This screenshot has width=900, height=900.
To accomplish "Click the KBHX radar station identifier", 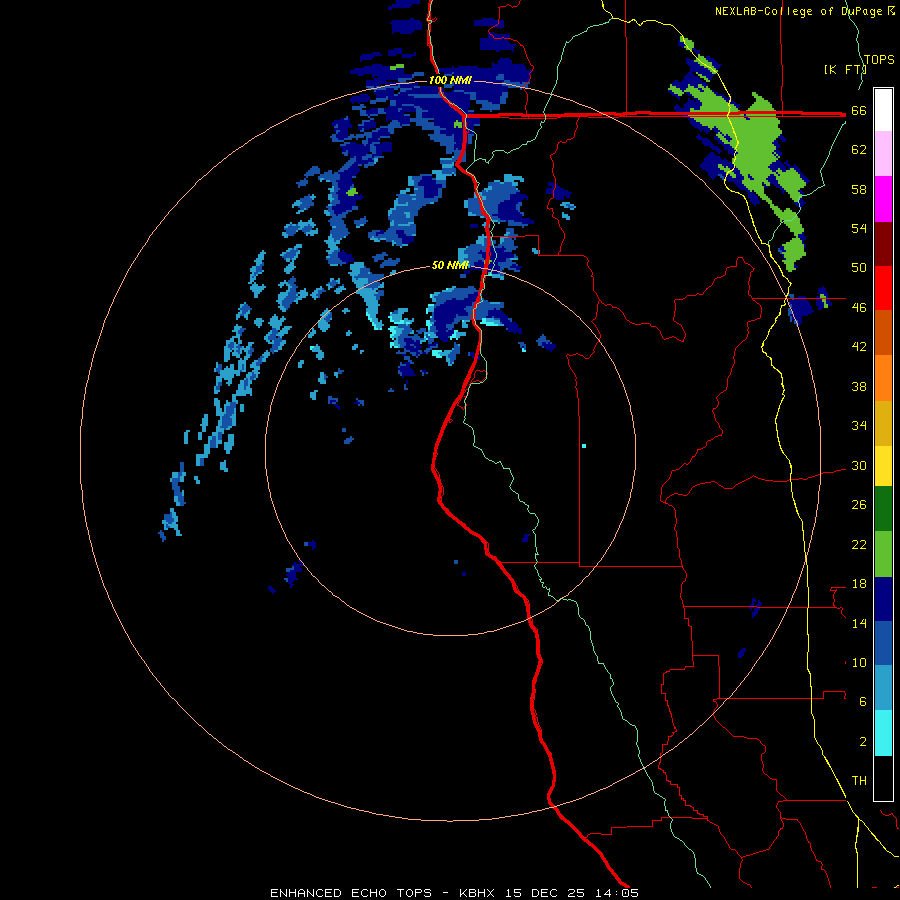I will click(x=476, y=893).
